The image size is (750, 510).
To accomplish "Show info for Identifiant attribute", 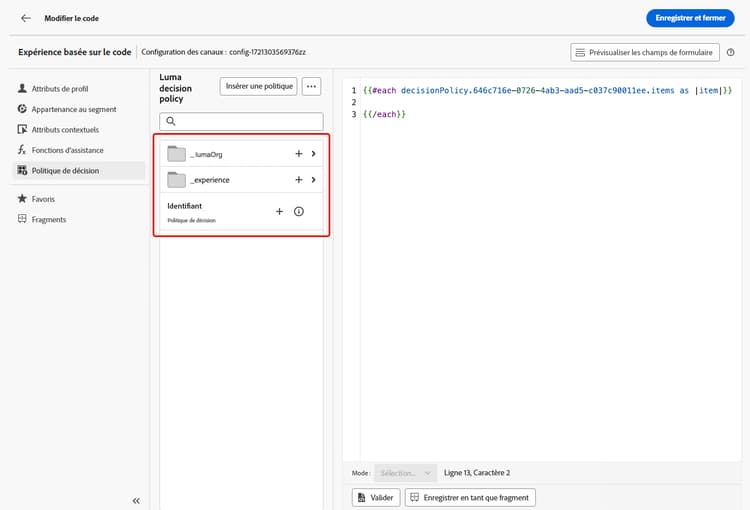I will [x=298, y=211].
